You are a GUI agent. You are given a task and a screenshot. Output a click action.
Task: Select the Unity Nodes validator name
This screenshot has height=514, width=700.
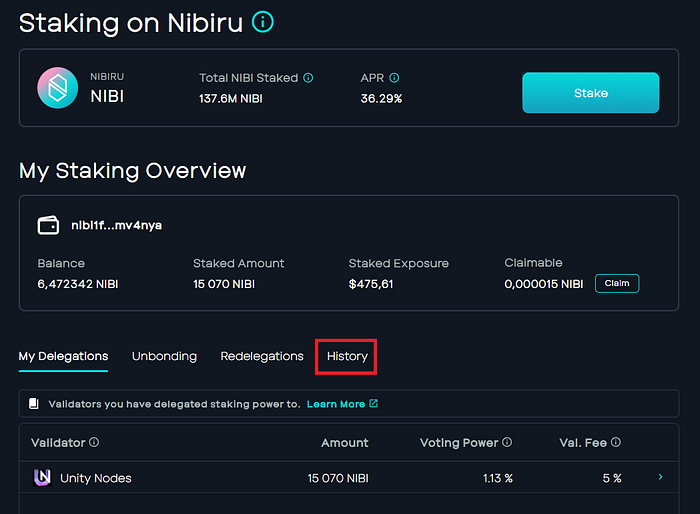96,478
